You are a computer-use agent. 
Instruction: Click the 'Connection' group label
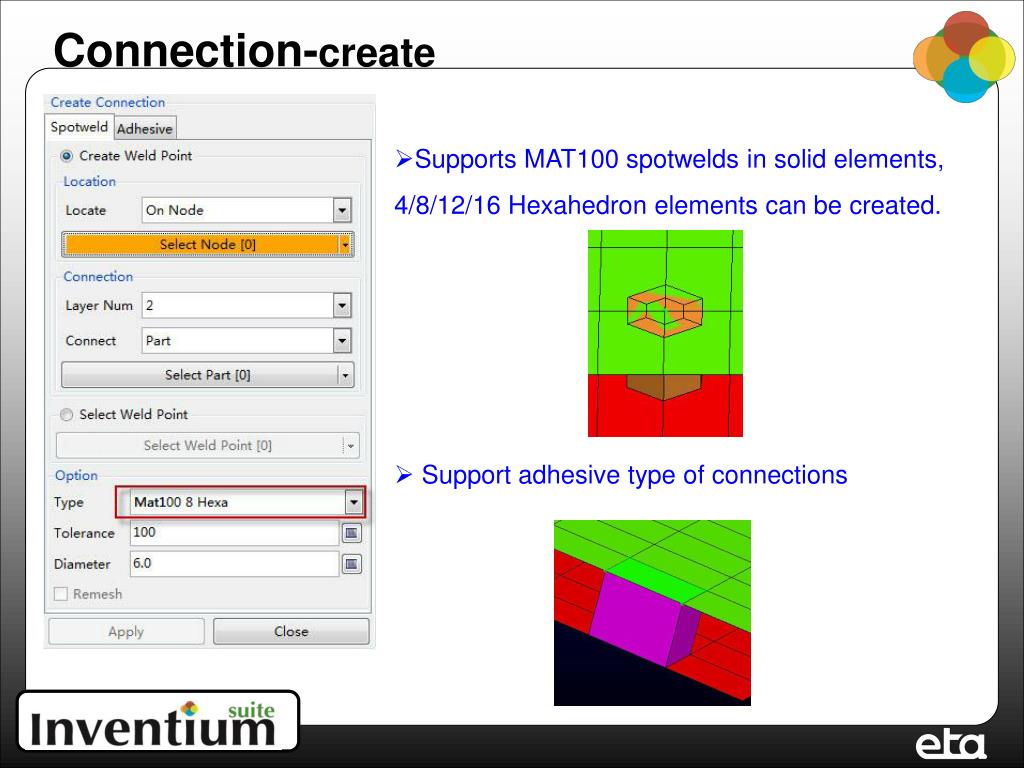98,277
